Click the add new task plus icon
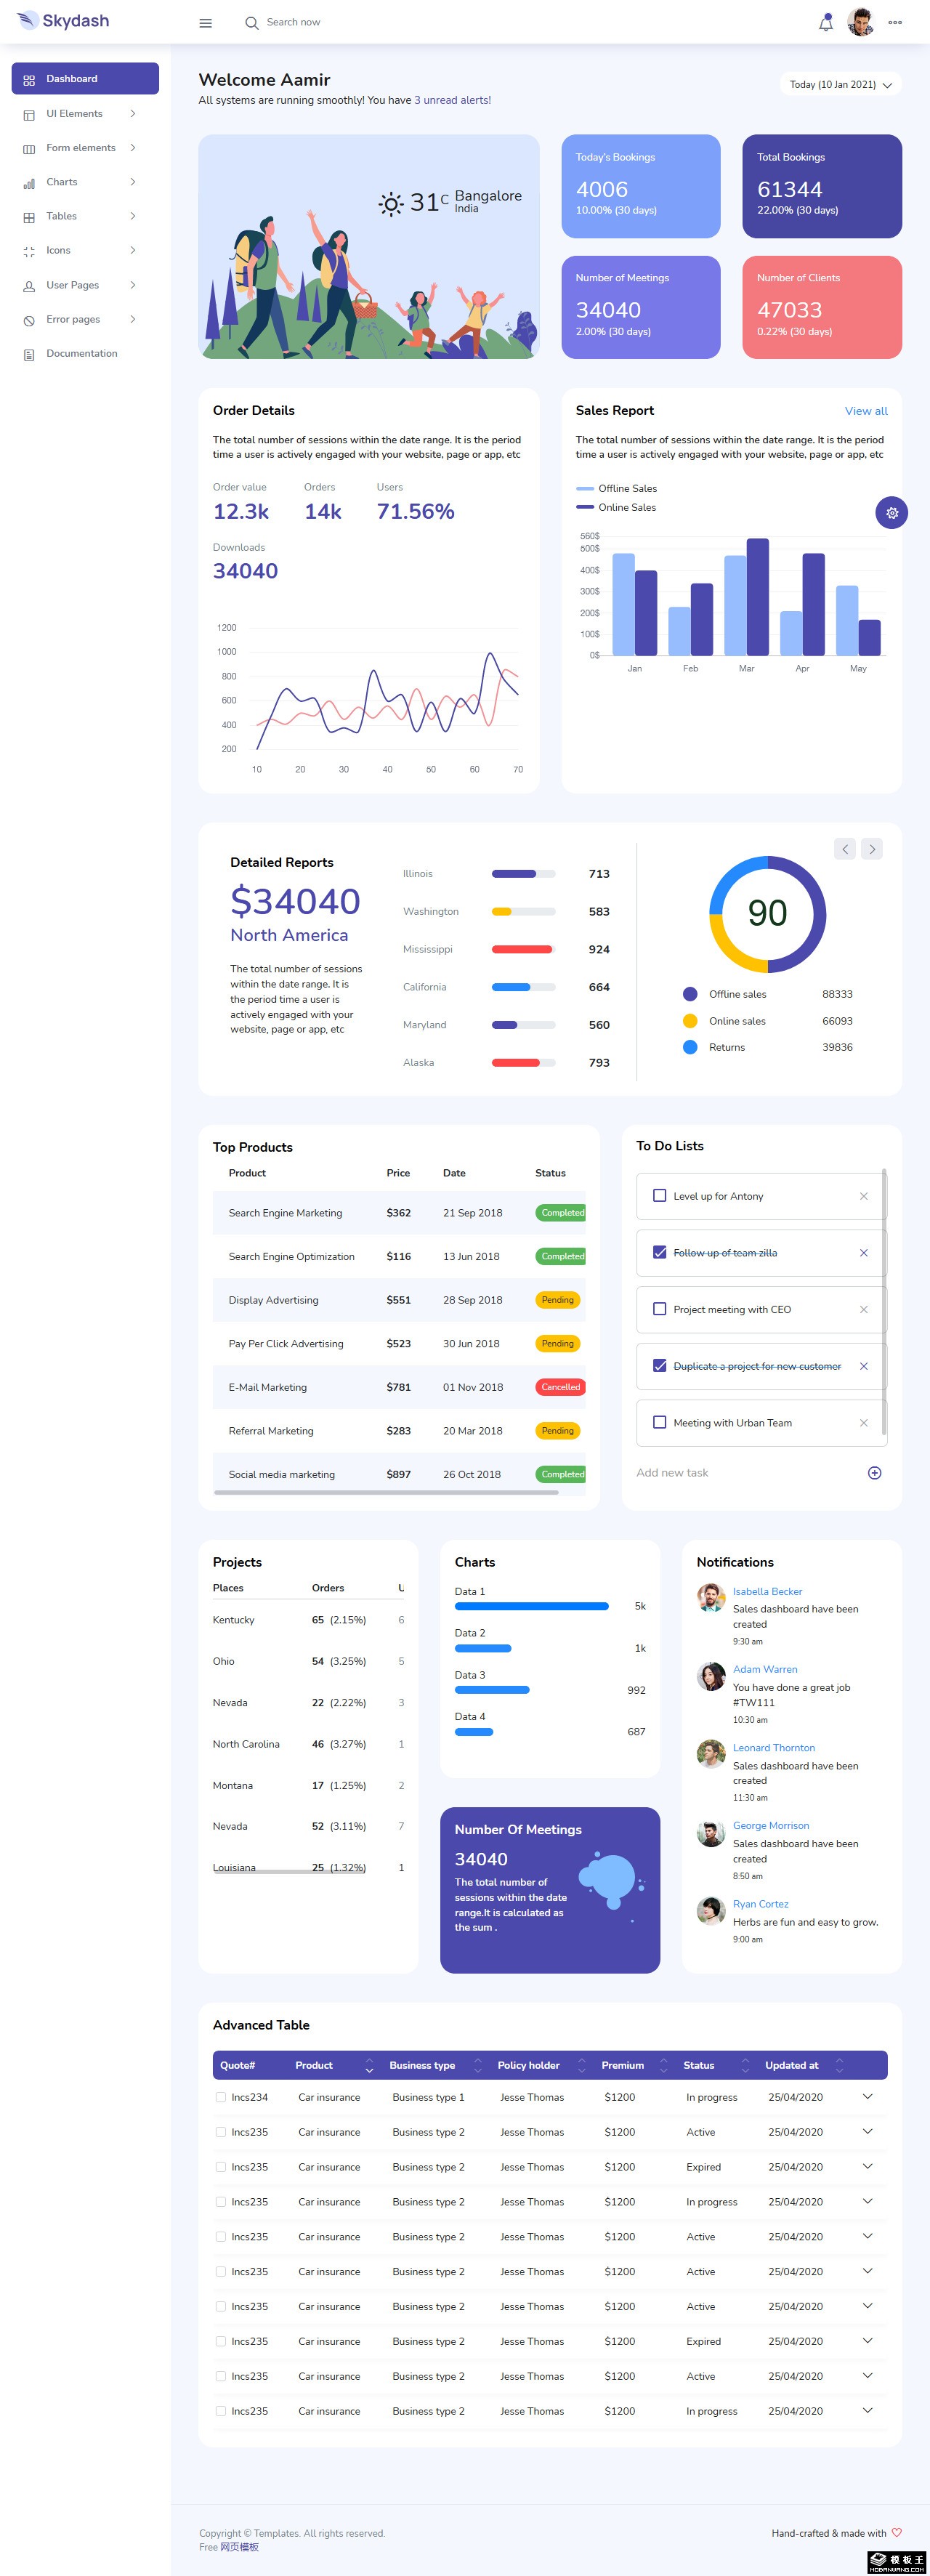The width and height of the screenshot is (930, 2576). (874, 1473)
